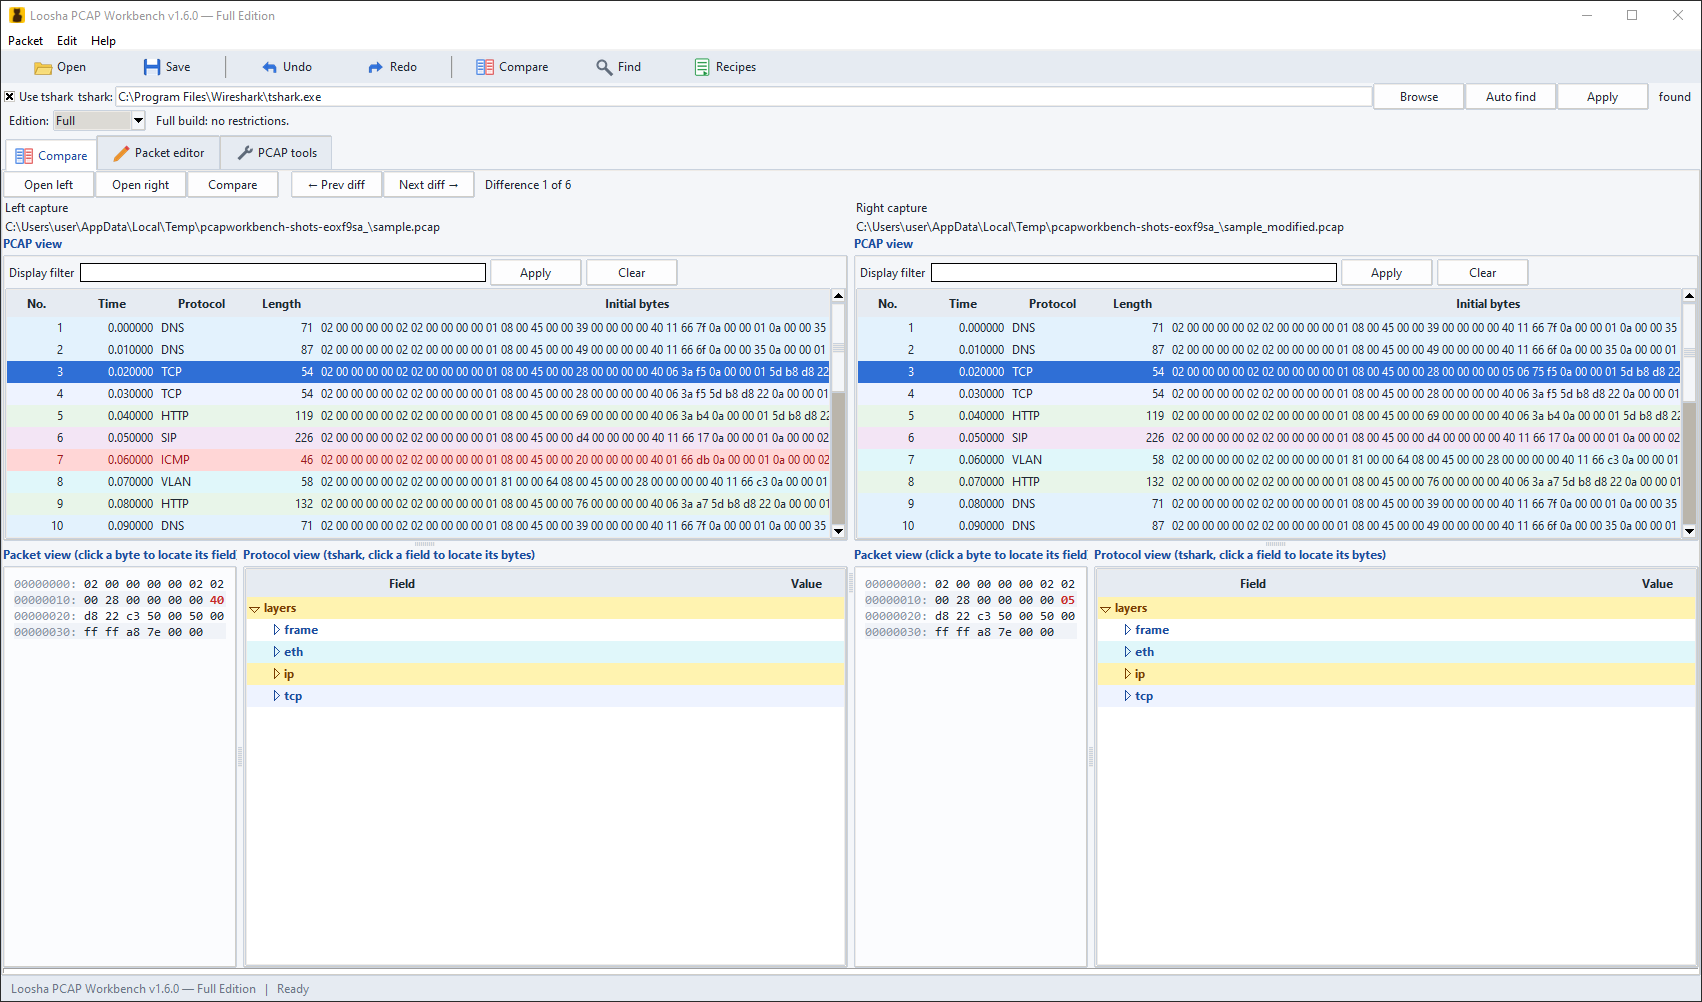
Task: Click the Find magnifier icon
Action: [x=604, y=67]
